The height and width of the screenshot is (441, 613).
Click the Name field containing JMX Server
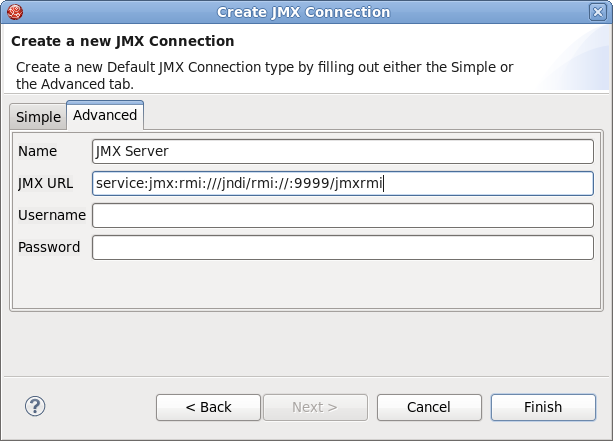pos(342,151)
